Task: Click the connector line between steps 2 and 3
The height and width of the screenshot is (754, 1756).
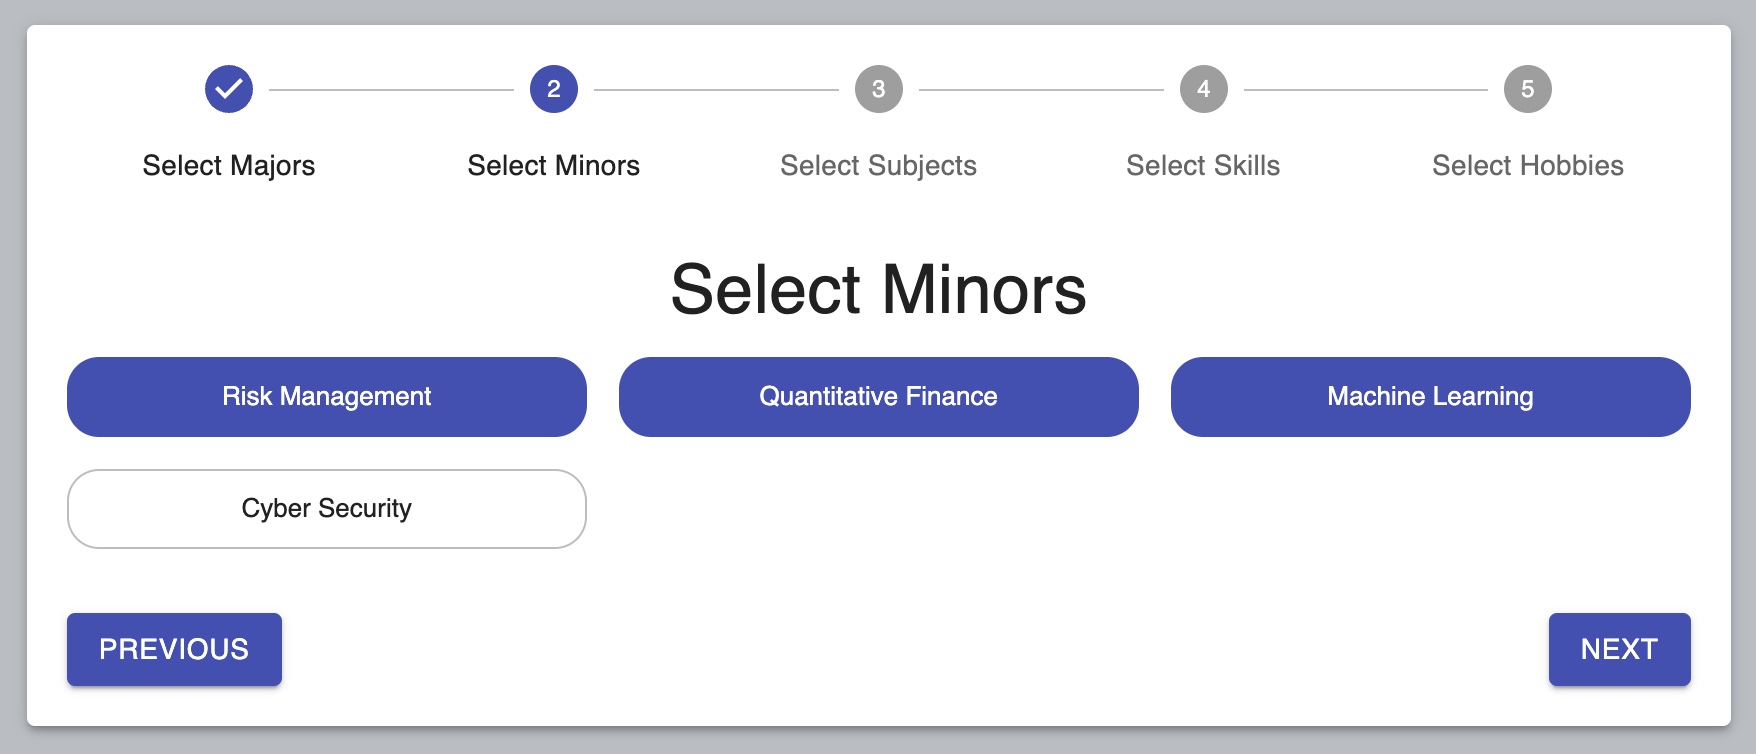Action: 716,90
